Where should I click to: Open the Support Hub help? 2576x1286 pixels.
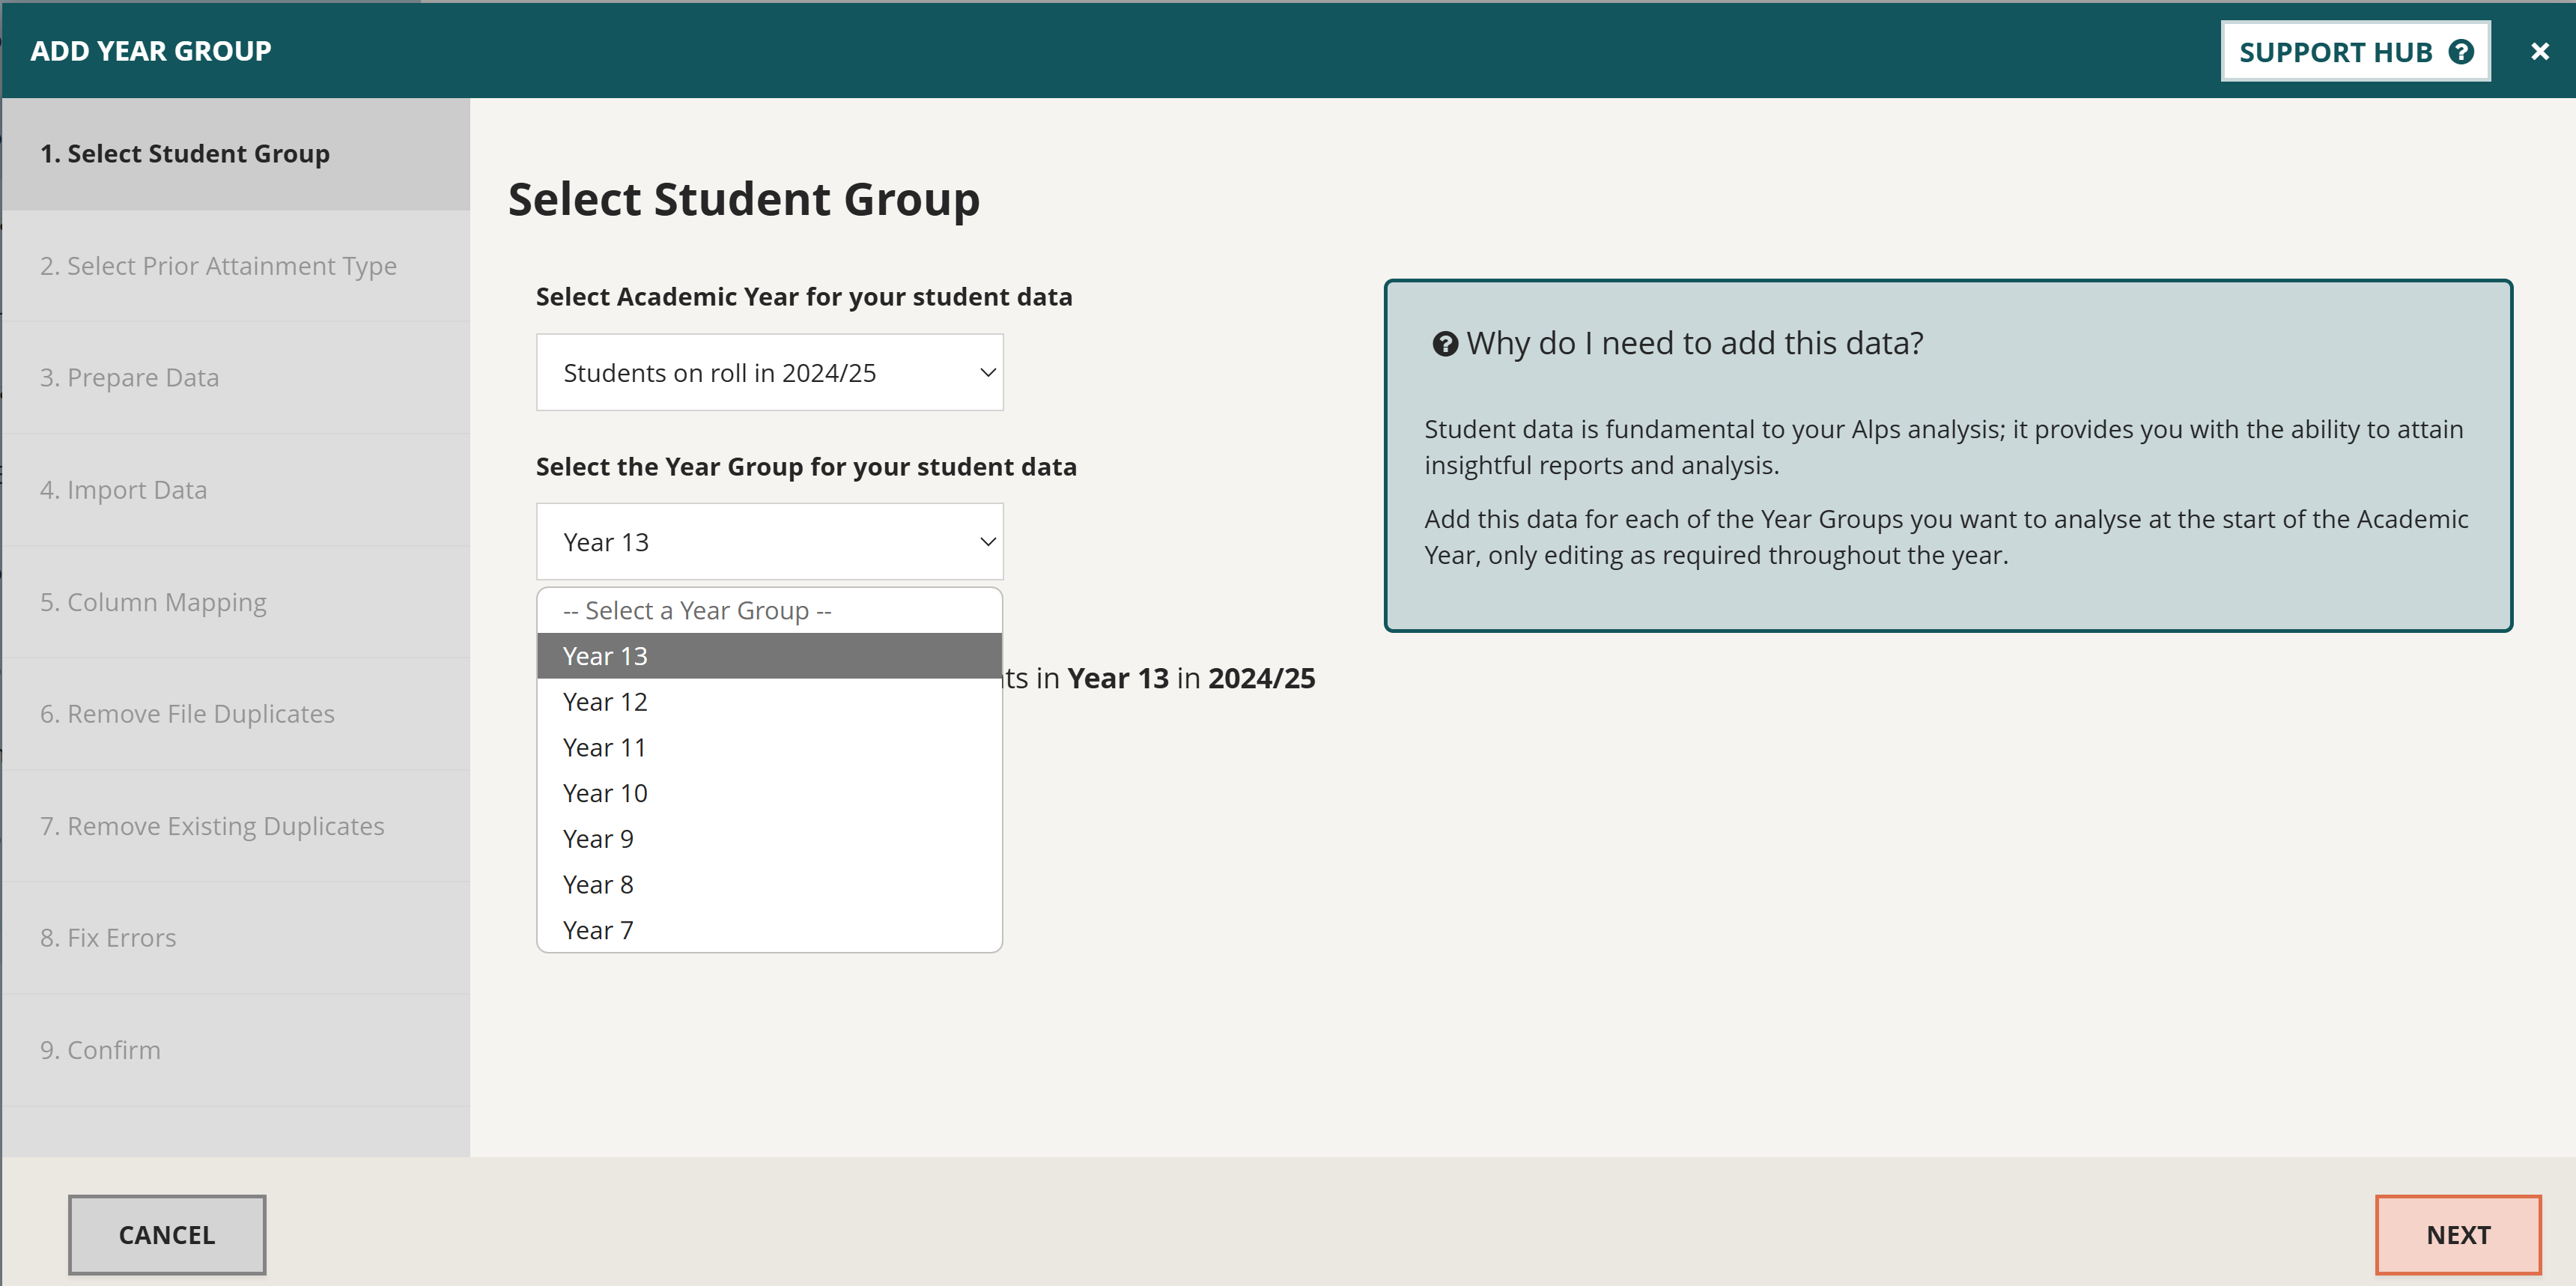tap(2355, 51)
